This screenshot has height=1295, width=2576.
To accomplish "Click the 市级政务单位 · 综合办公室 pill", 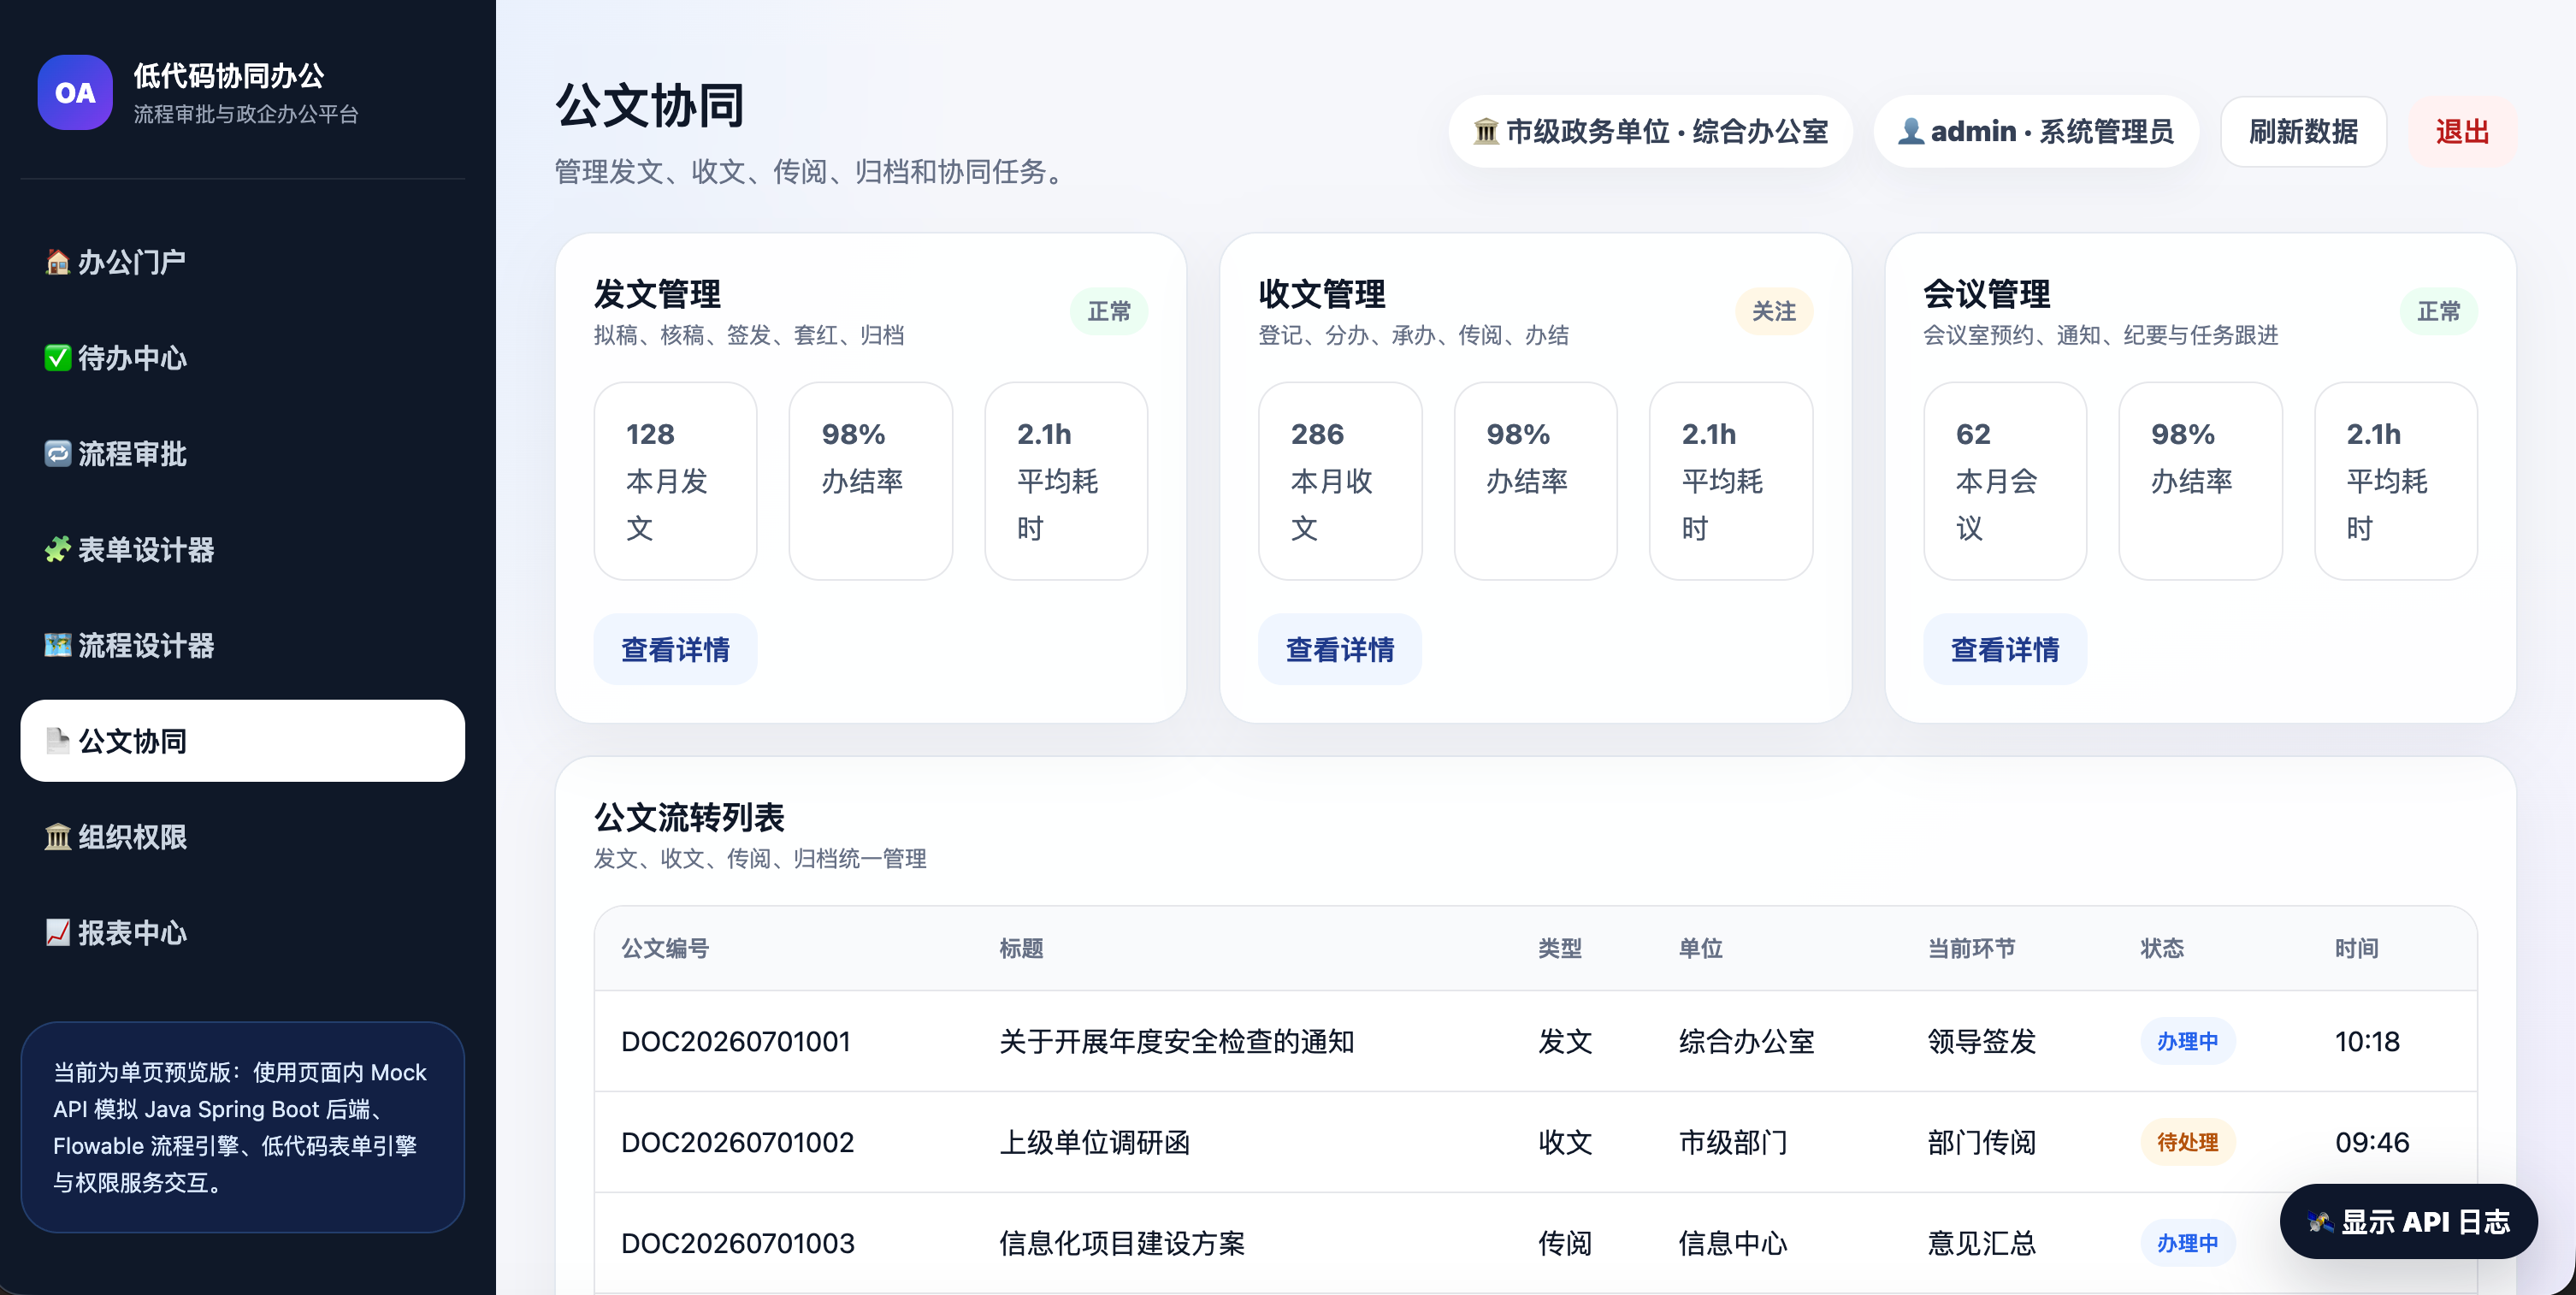I will pos(1650,132).
